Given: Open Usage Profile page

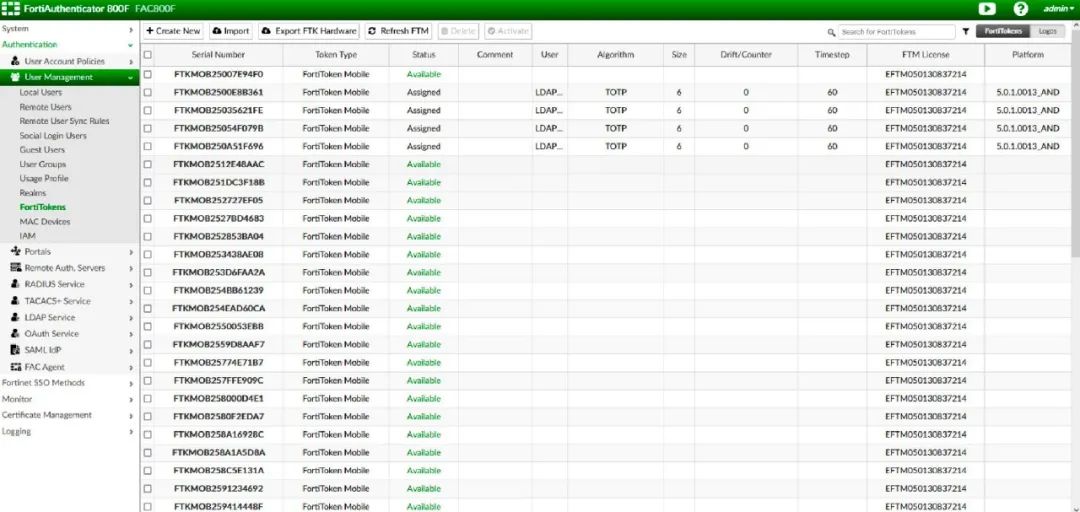Looking at the screenshot, I should [44, 178].
